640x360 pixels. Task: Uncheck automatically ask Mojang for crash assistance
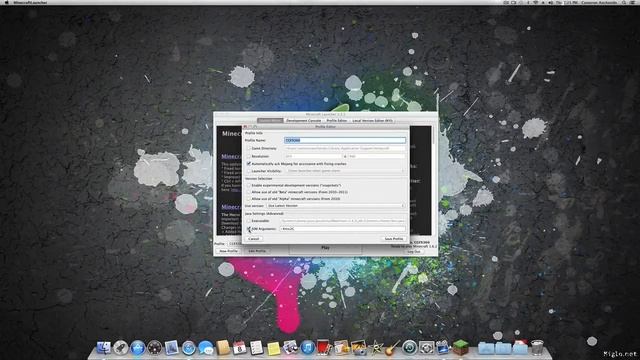pyautogui.click(x=249, y=163)
